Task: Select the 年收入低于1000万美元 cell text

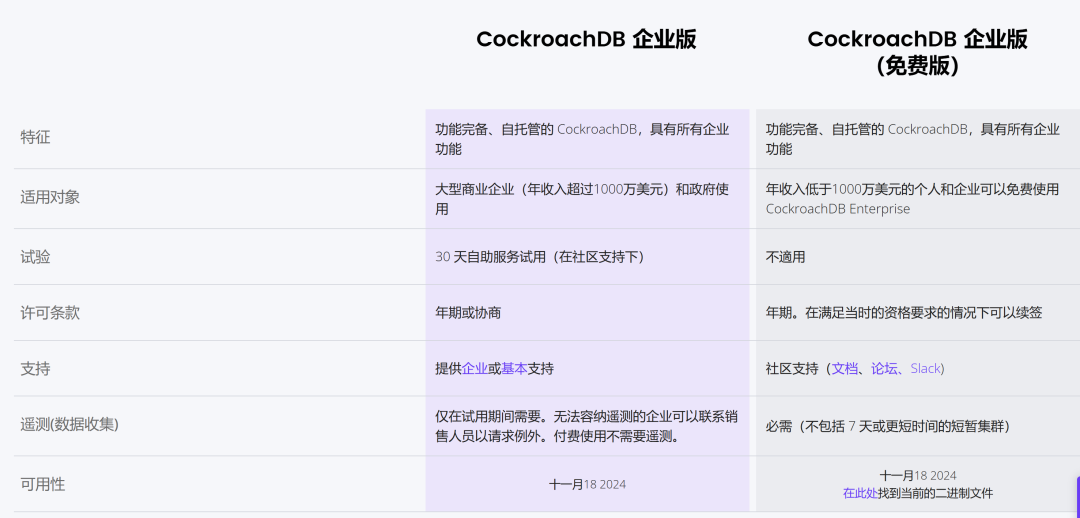Action: click(x=913, y=199)
